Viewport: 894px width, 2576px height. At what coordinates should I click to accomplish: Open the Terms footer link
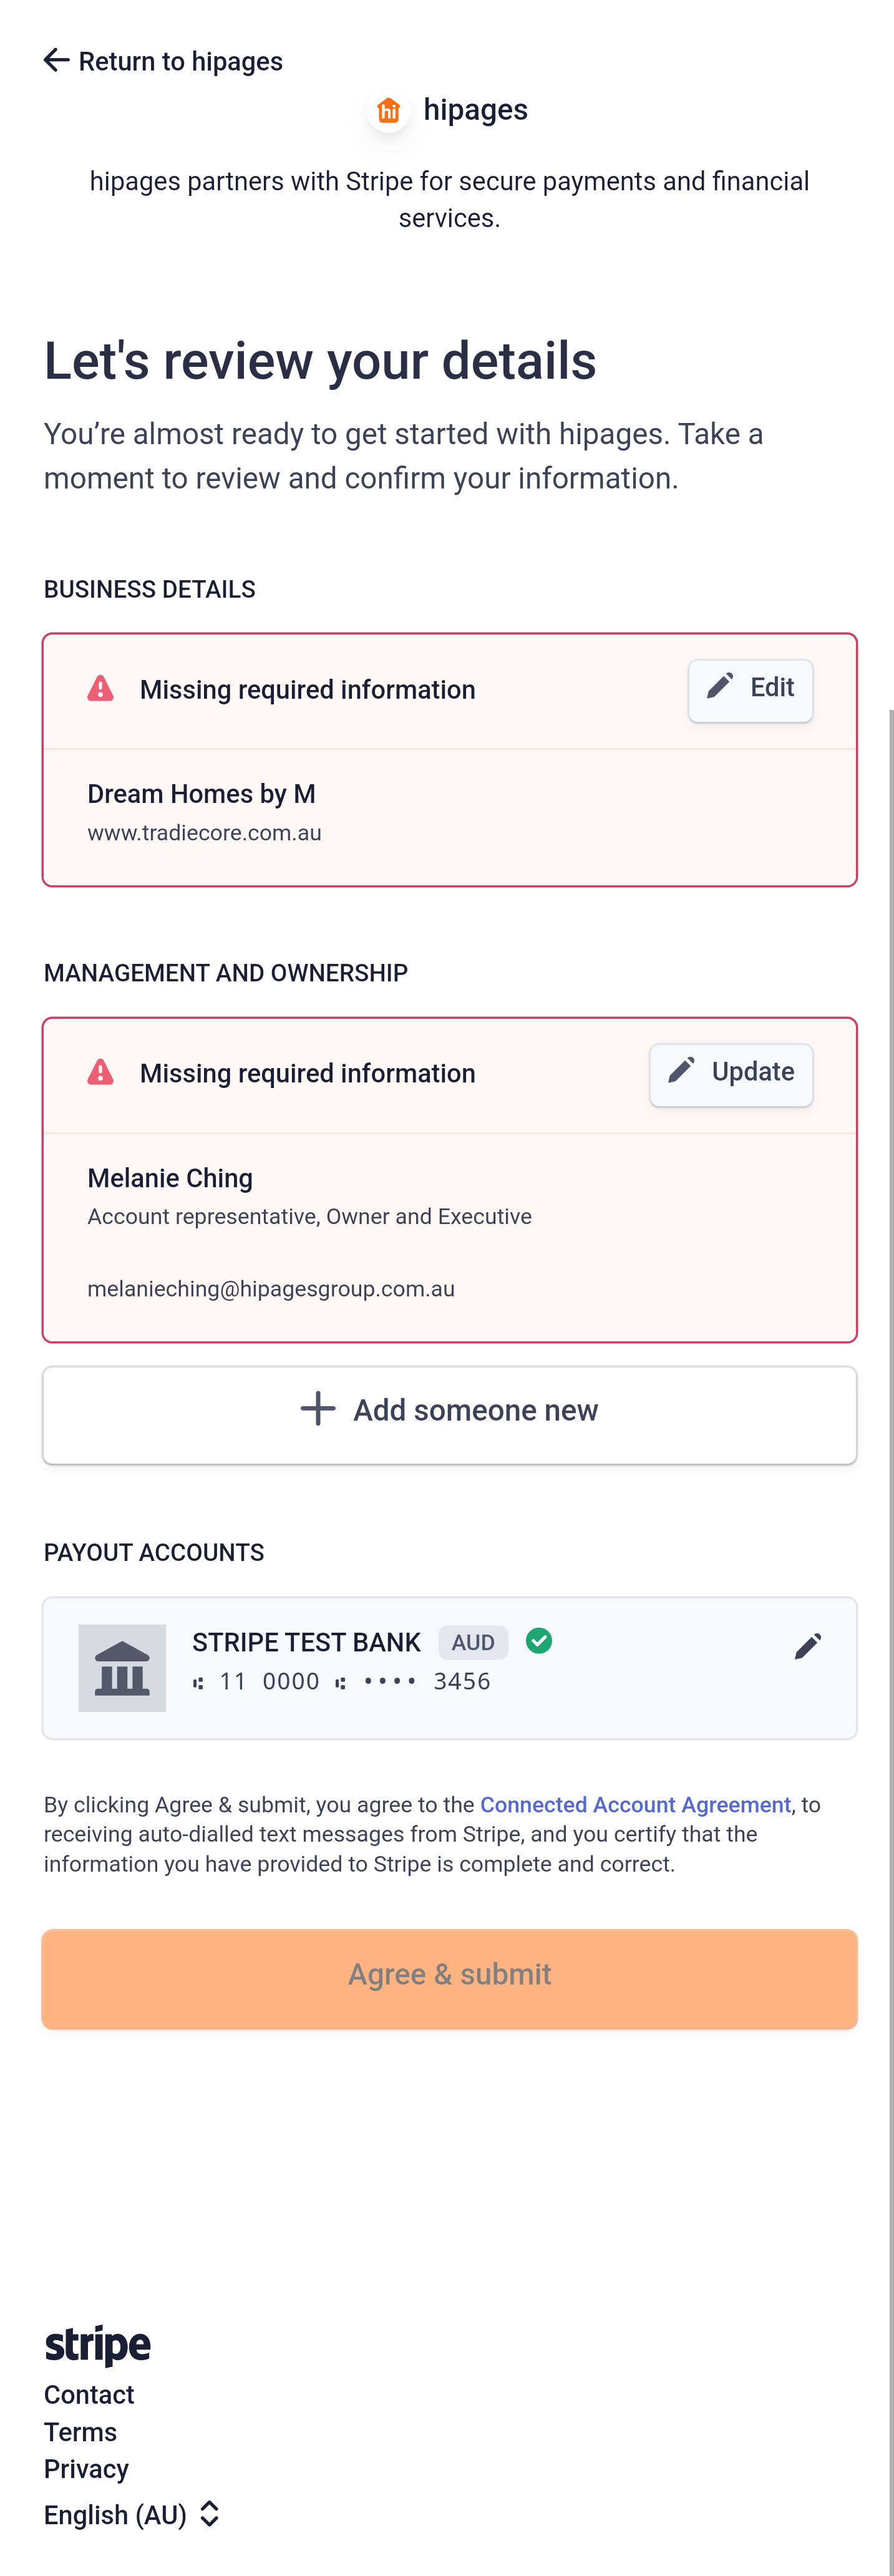tap(80, 2432)
